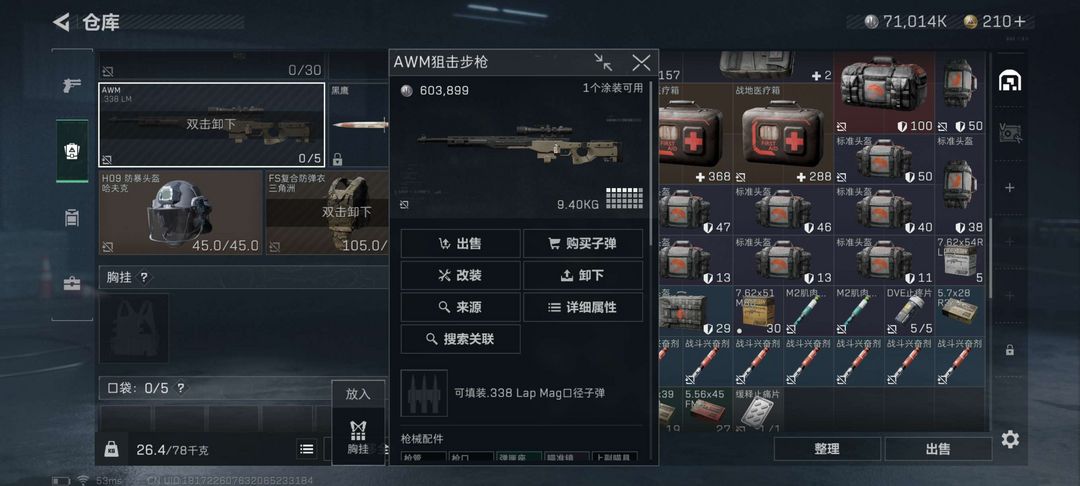Open the settings gear icon
The height and width of the screenshot is (486, 1080).
point(1010,439)
